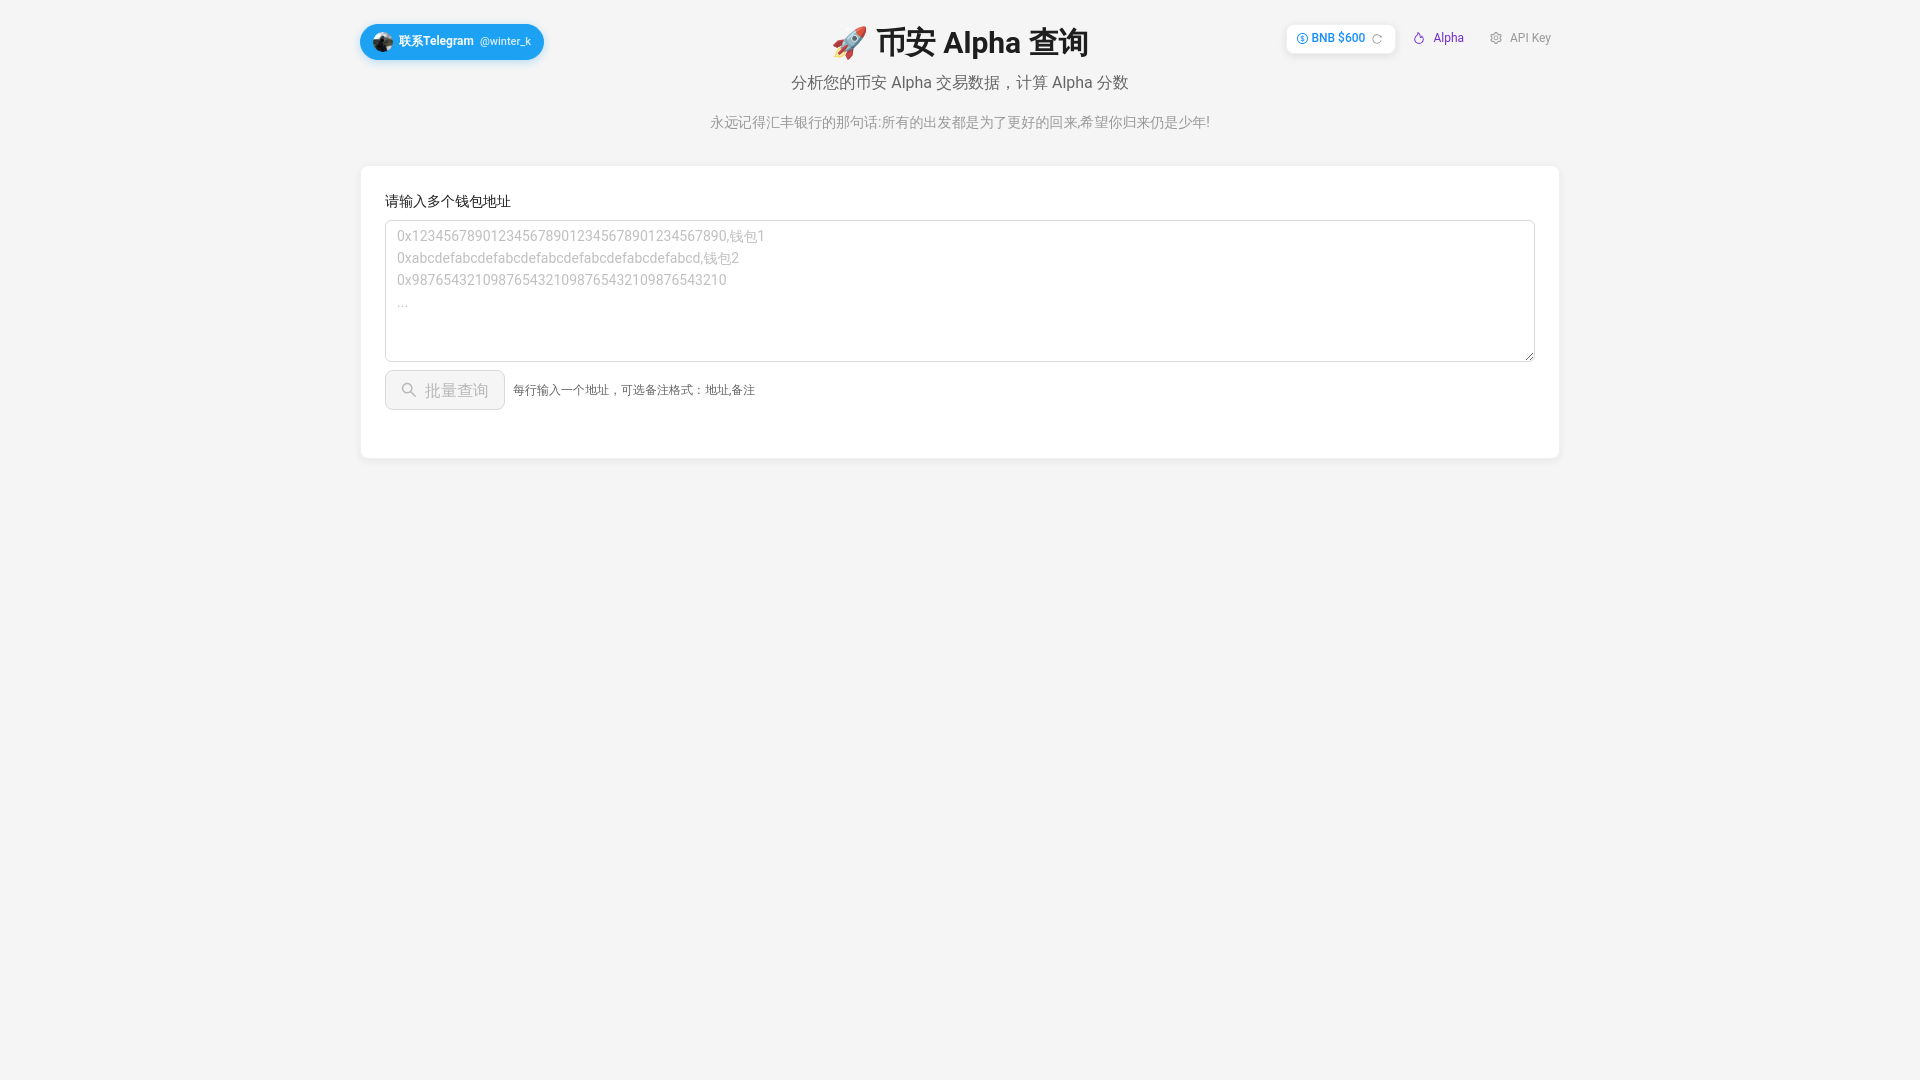Click the gear icon beside API Key
This screenshot has width=1920, height=1080.
(x=1496, y=38)
